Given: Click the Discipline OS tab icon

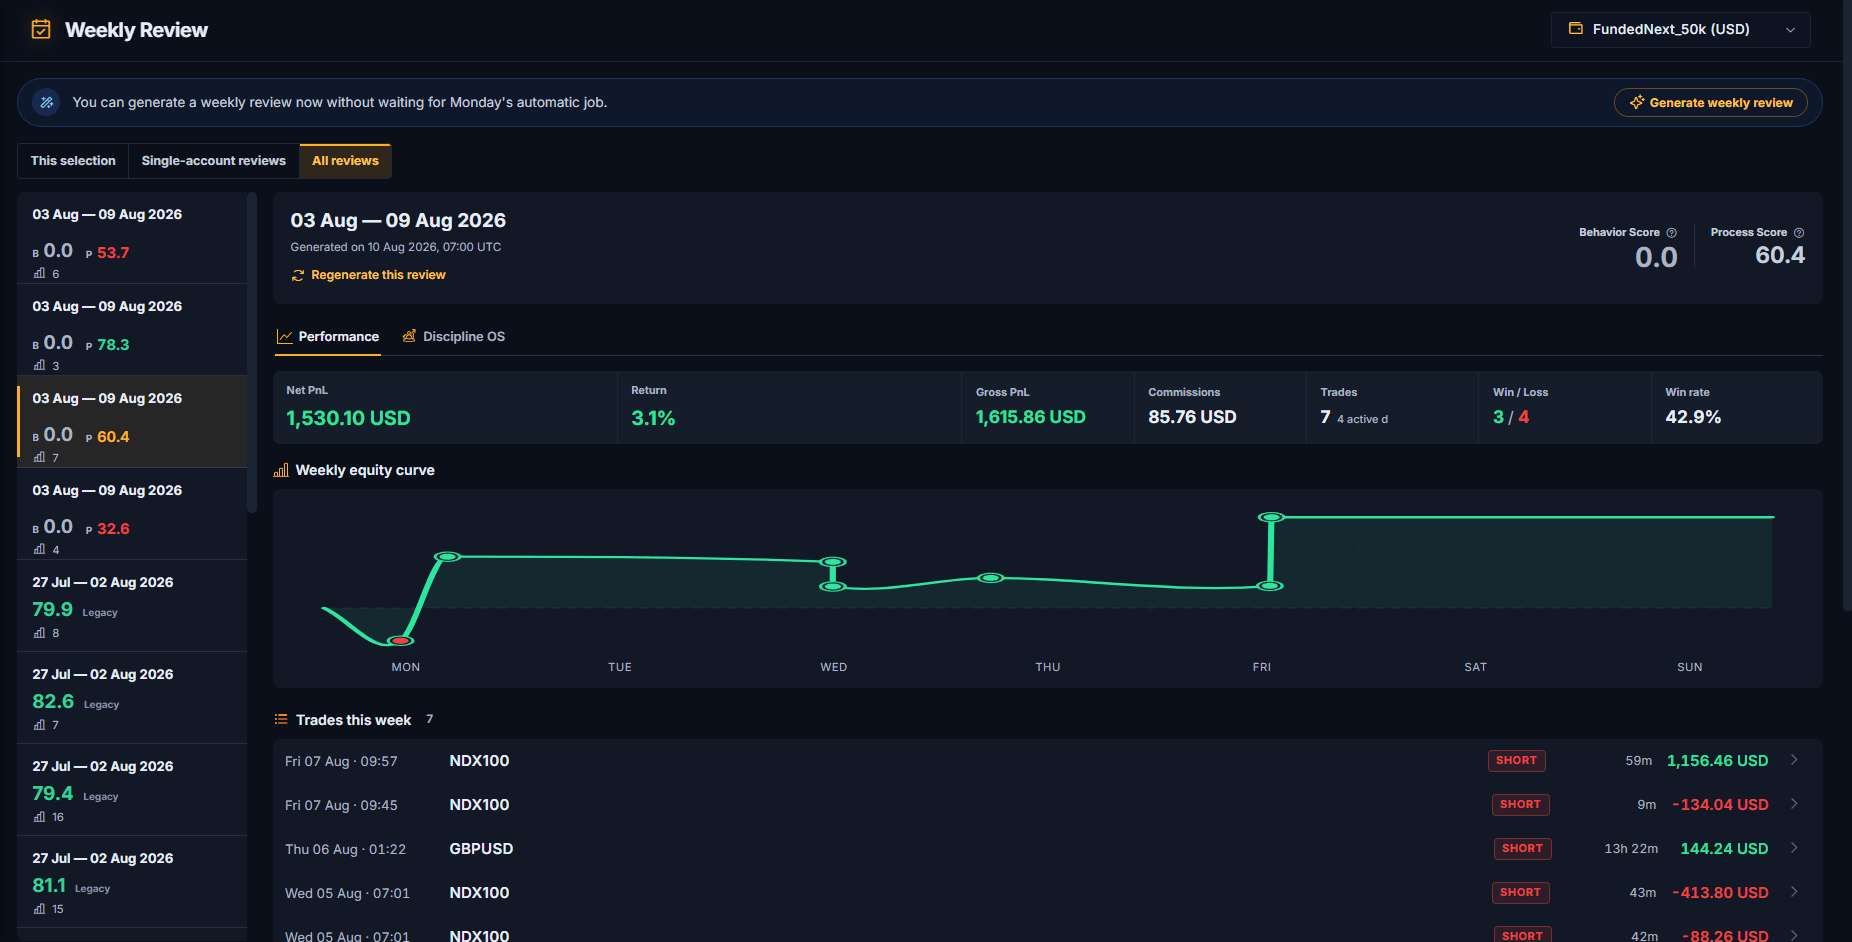Looking at the screenshot, I should click(409, 336).
